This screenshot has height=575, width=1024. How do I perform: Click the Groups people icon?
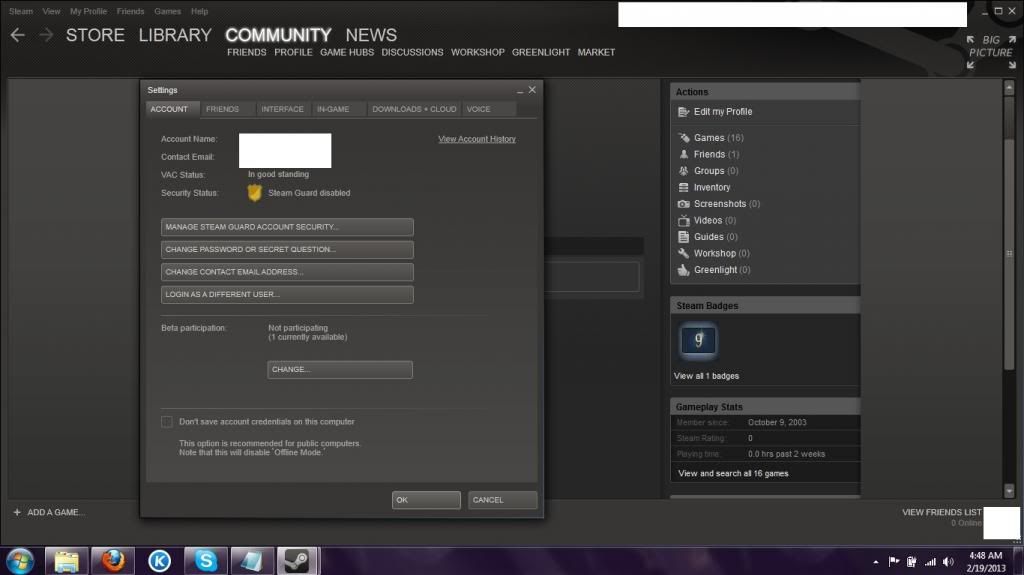[683, 171]
